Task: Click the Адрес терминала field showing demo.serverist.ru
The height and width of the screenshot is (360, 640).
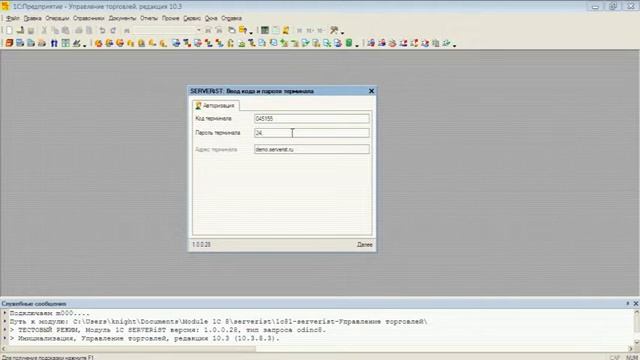Action: (x=312, y=149)
